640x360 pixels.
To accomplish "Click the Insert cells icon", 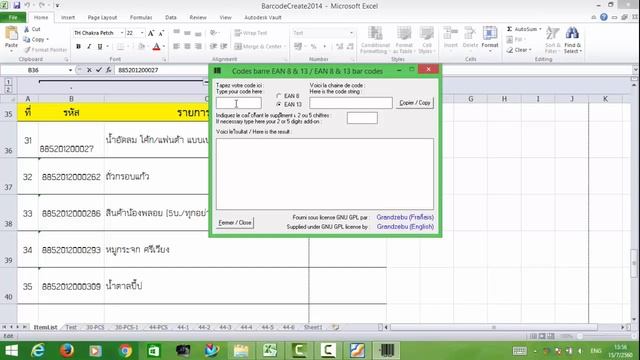I will pyautogui.click(x=451, y=33).
